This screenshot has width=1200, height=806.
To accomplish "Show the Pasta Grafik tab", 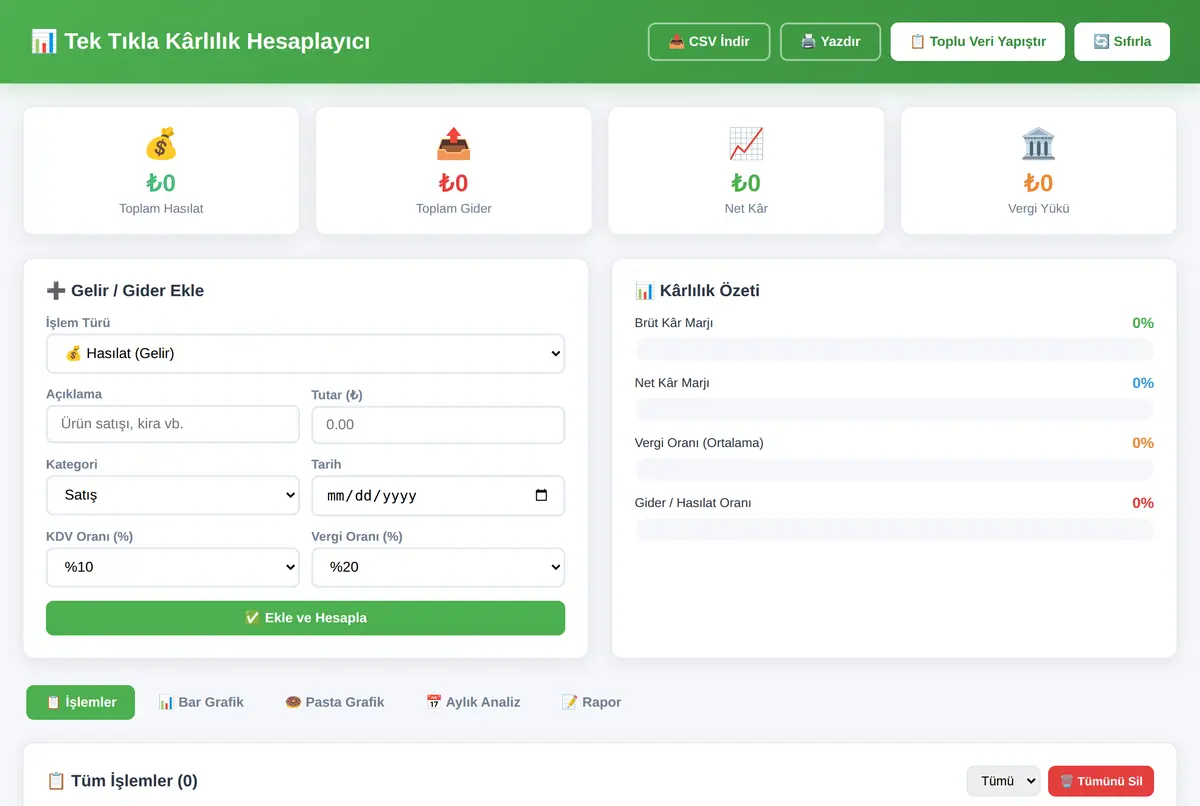I will (335, 702).
